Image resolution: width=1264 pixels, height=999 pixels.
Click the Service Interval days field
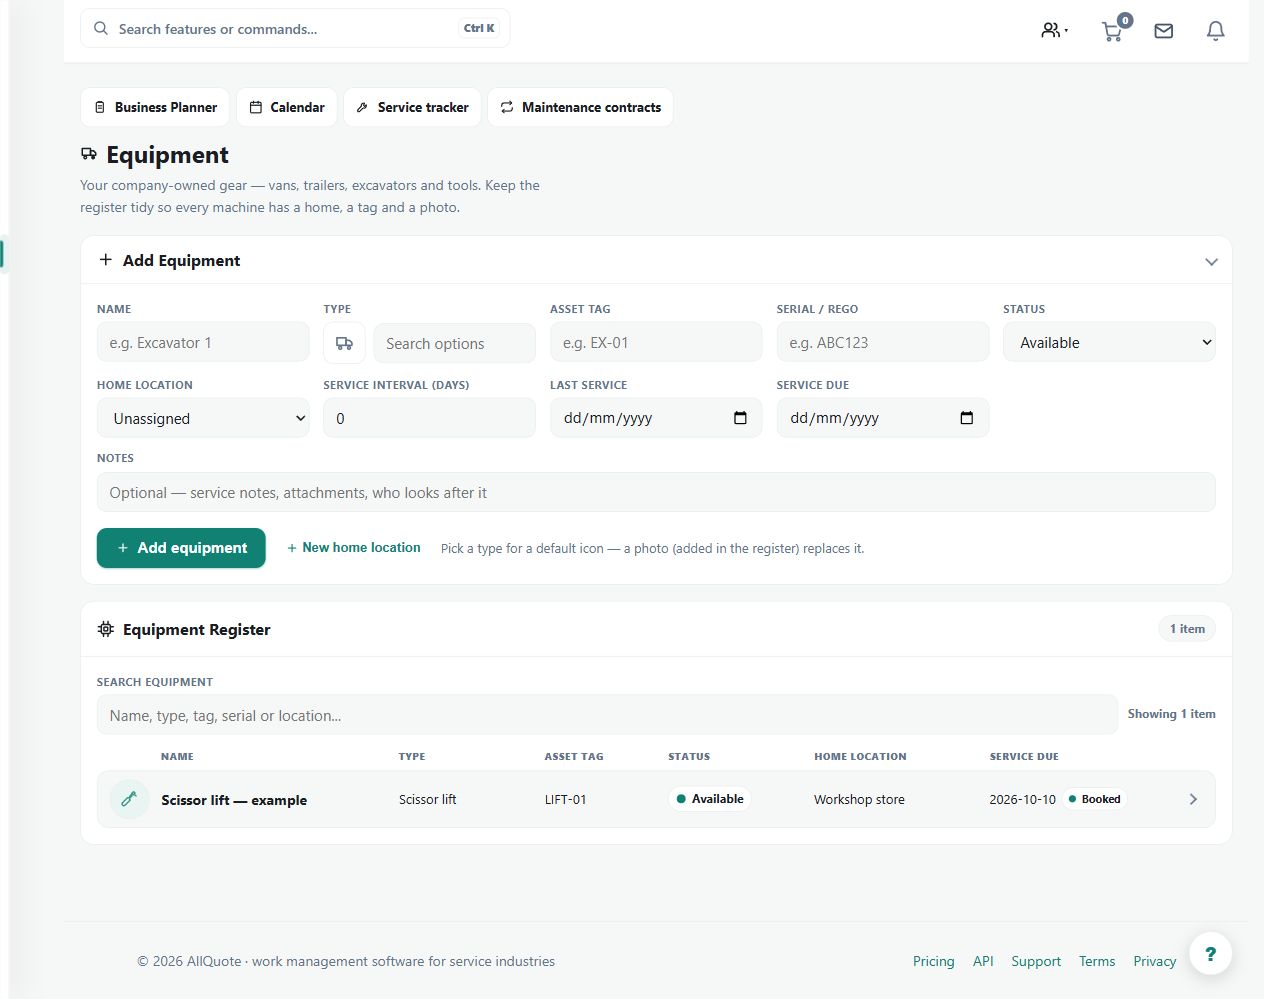tap(429, 418)
